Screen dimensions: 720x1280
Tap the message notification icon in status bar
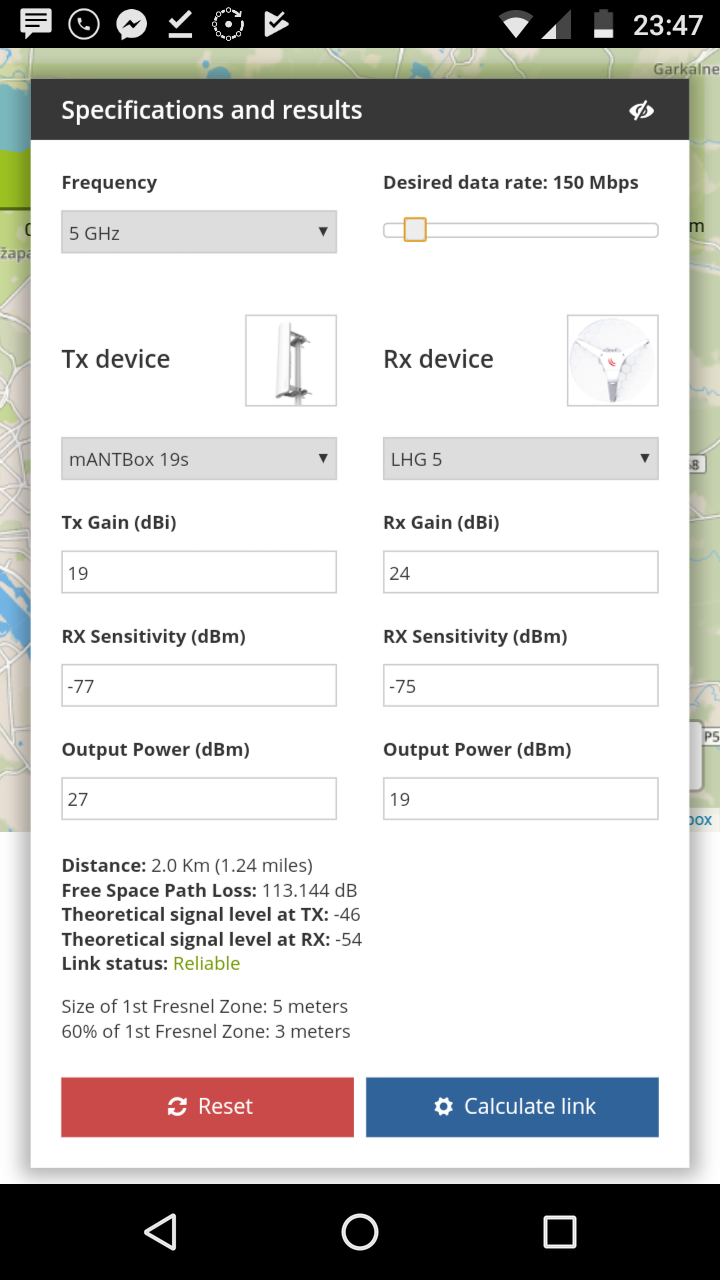tap(36, 23)
